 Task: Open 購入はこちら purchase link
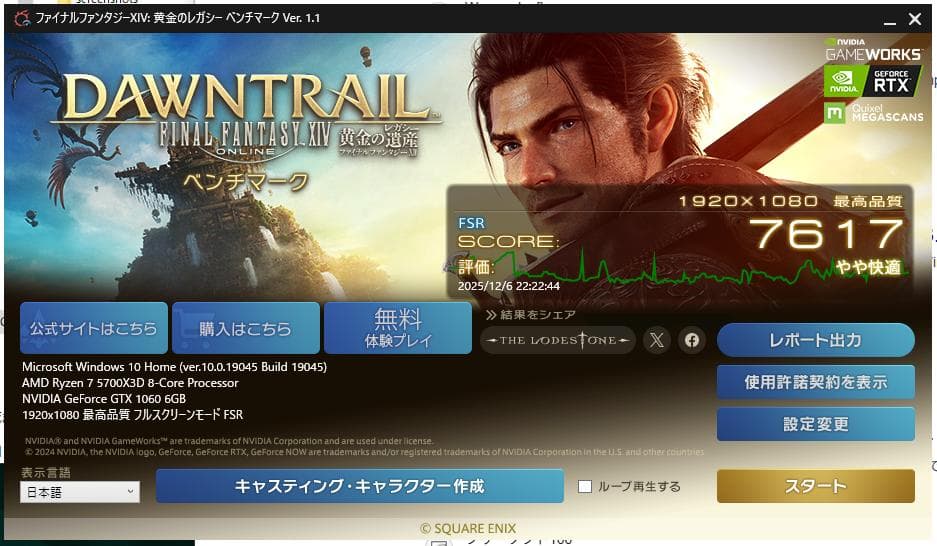[246, 328]
